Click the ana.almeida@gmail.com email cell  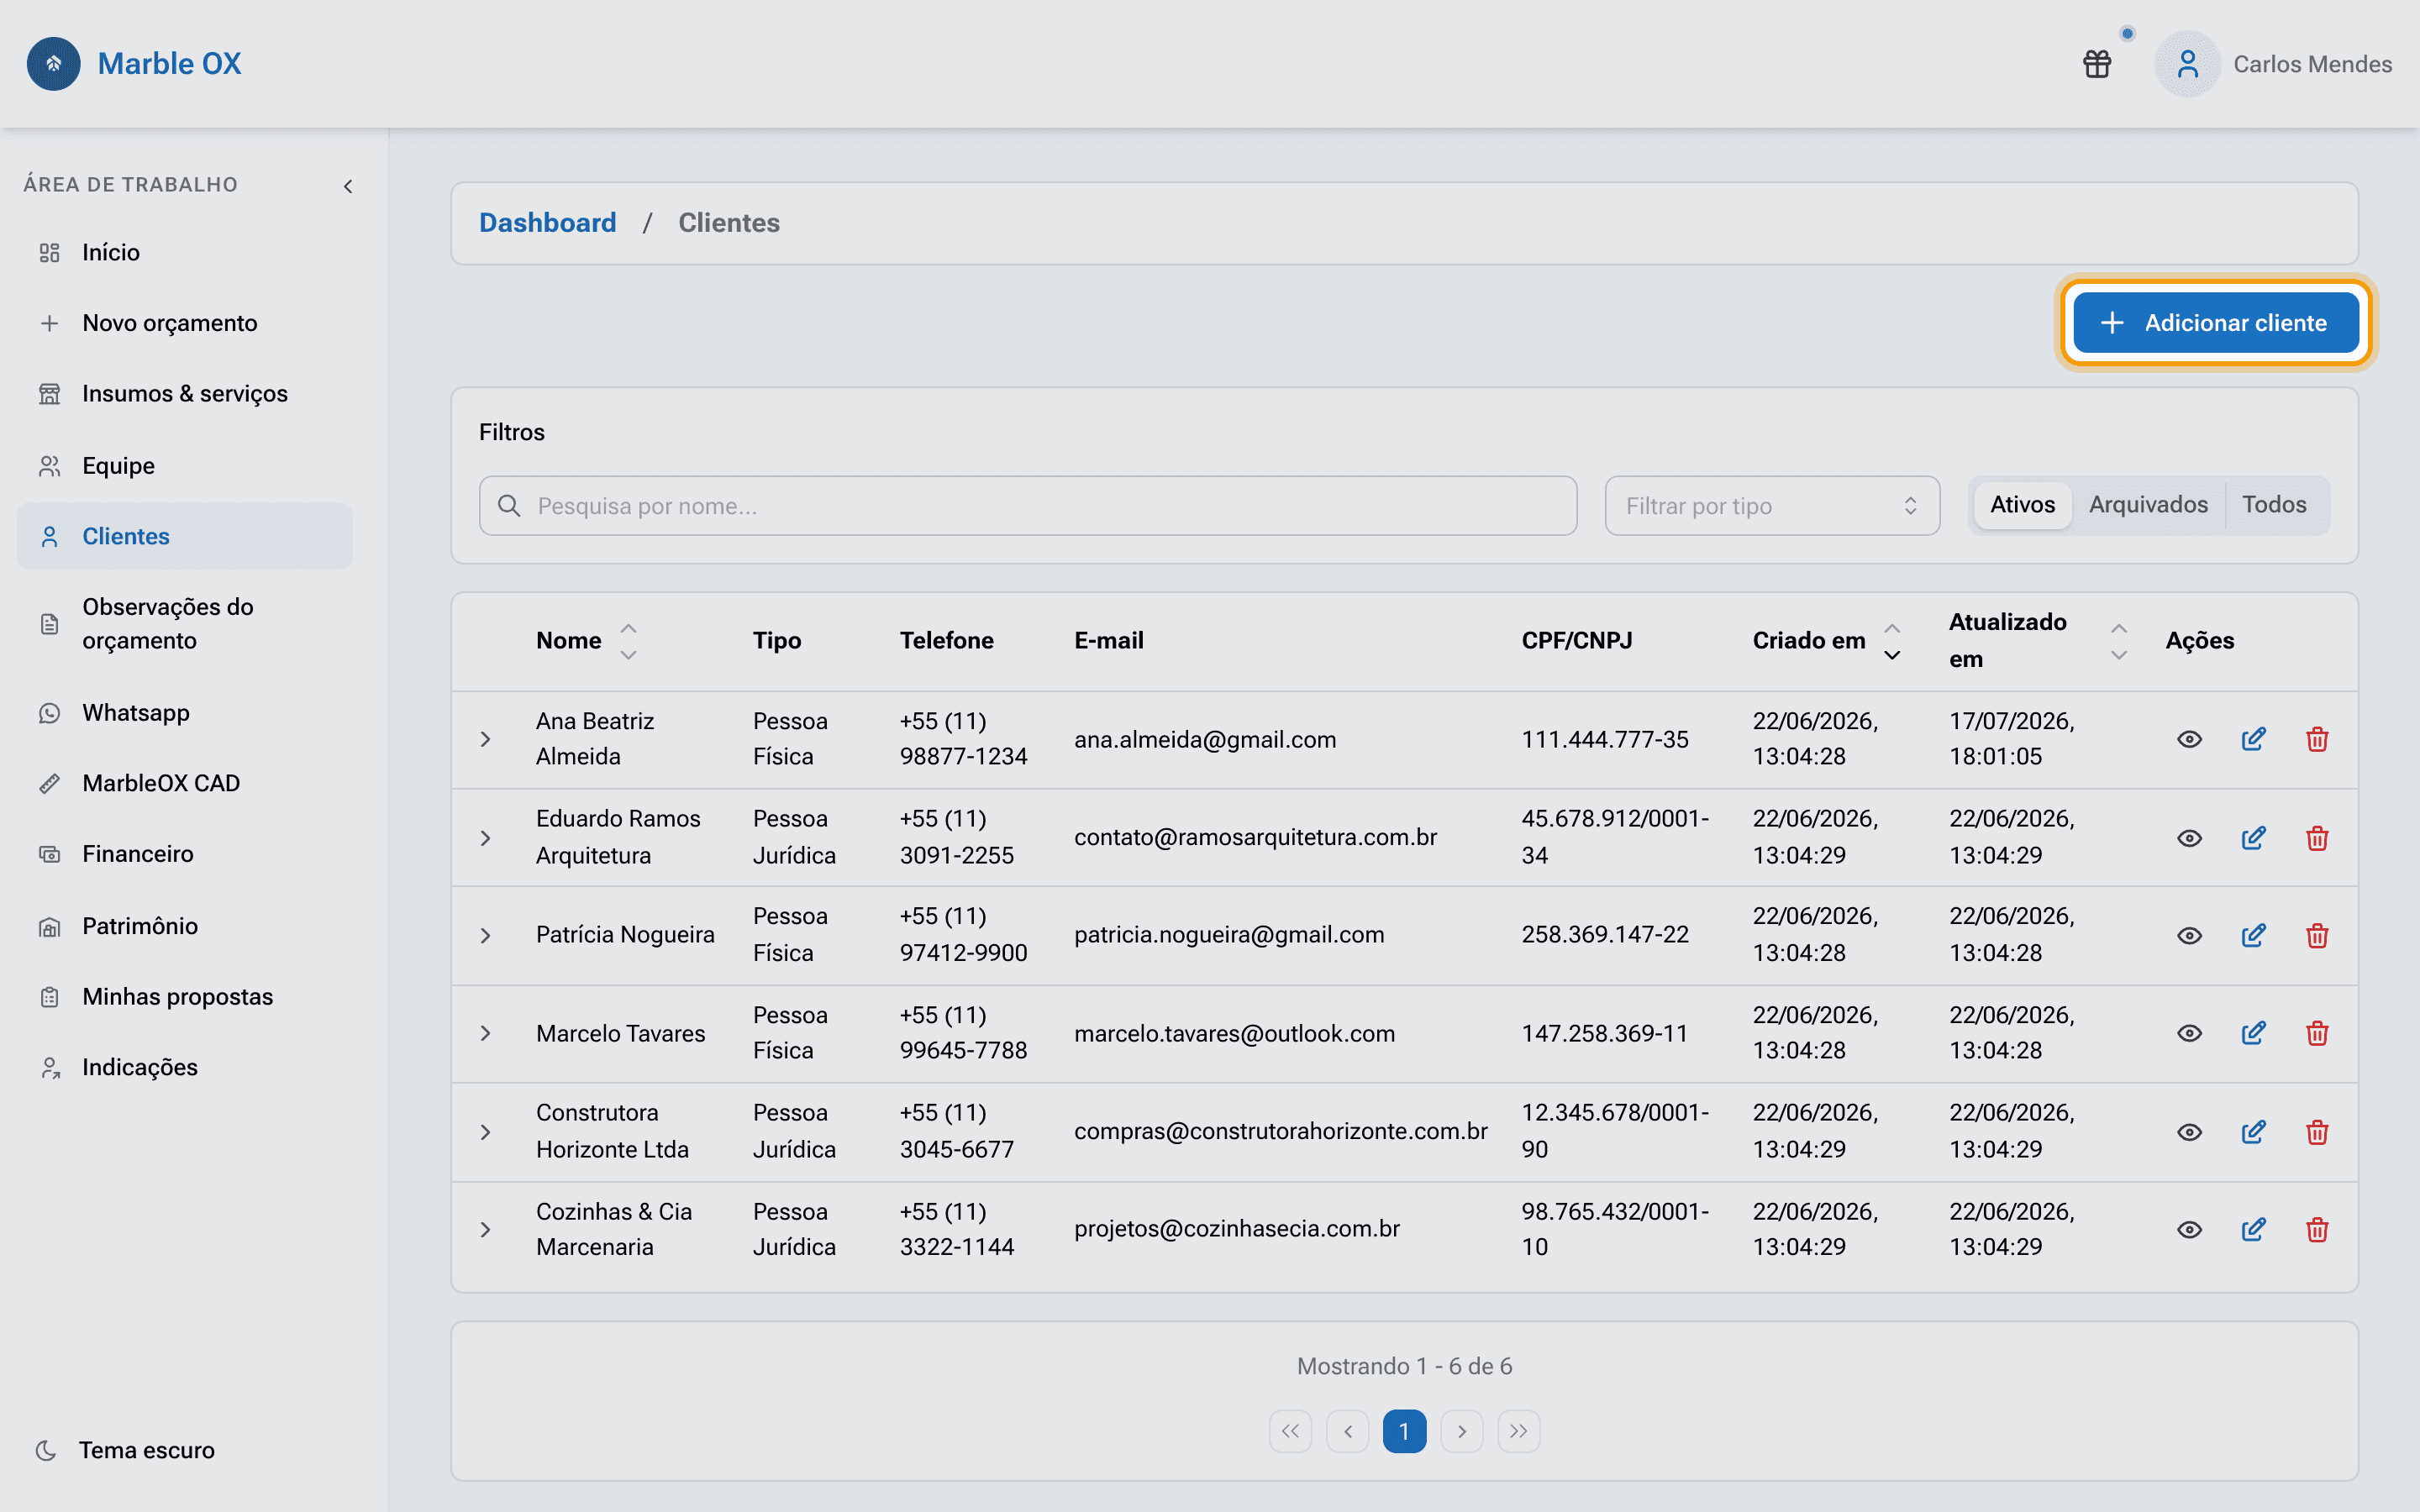(x=1205, y=740)
